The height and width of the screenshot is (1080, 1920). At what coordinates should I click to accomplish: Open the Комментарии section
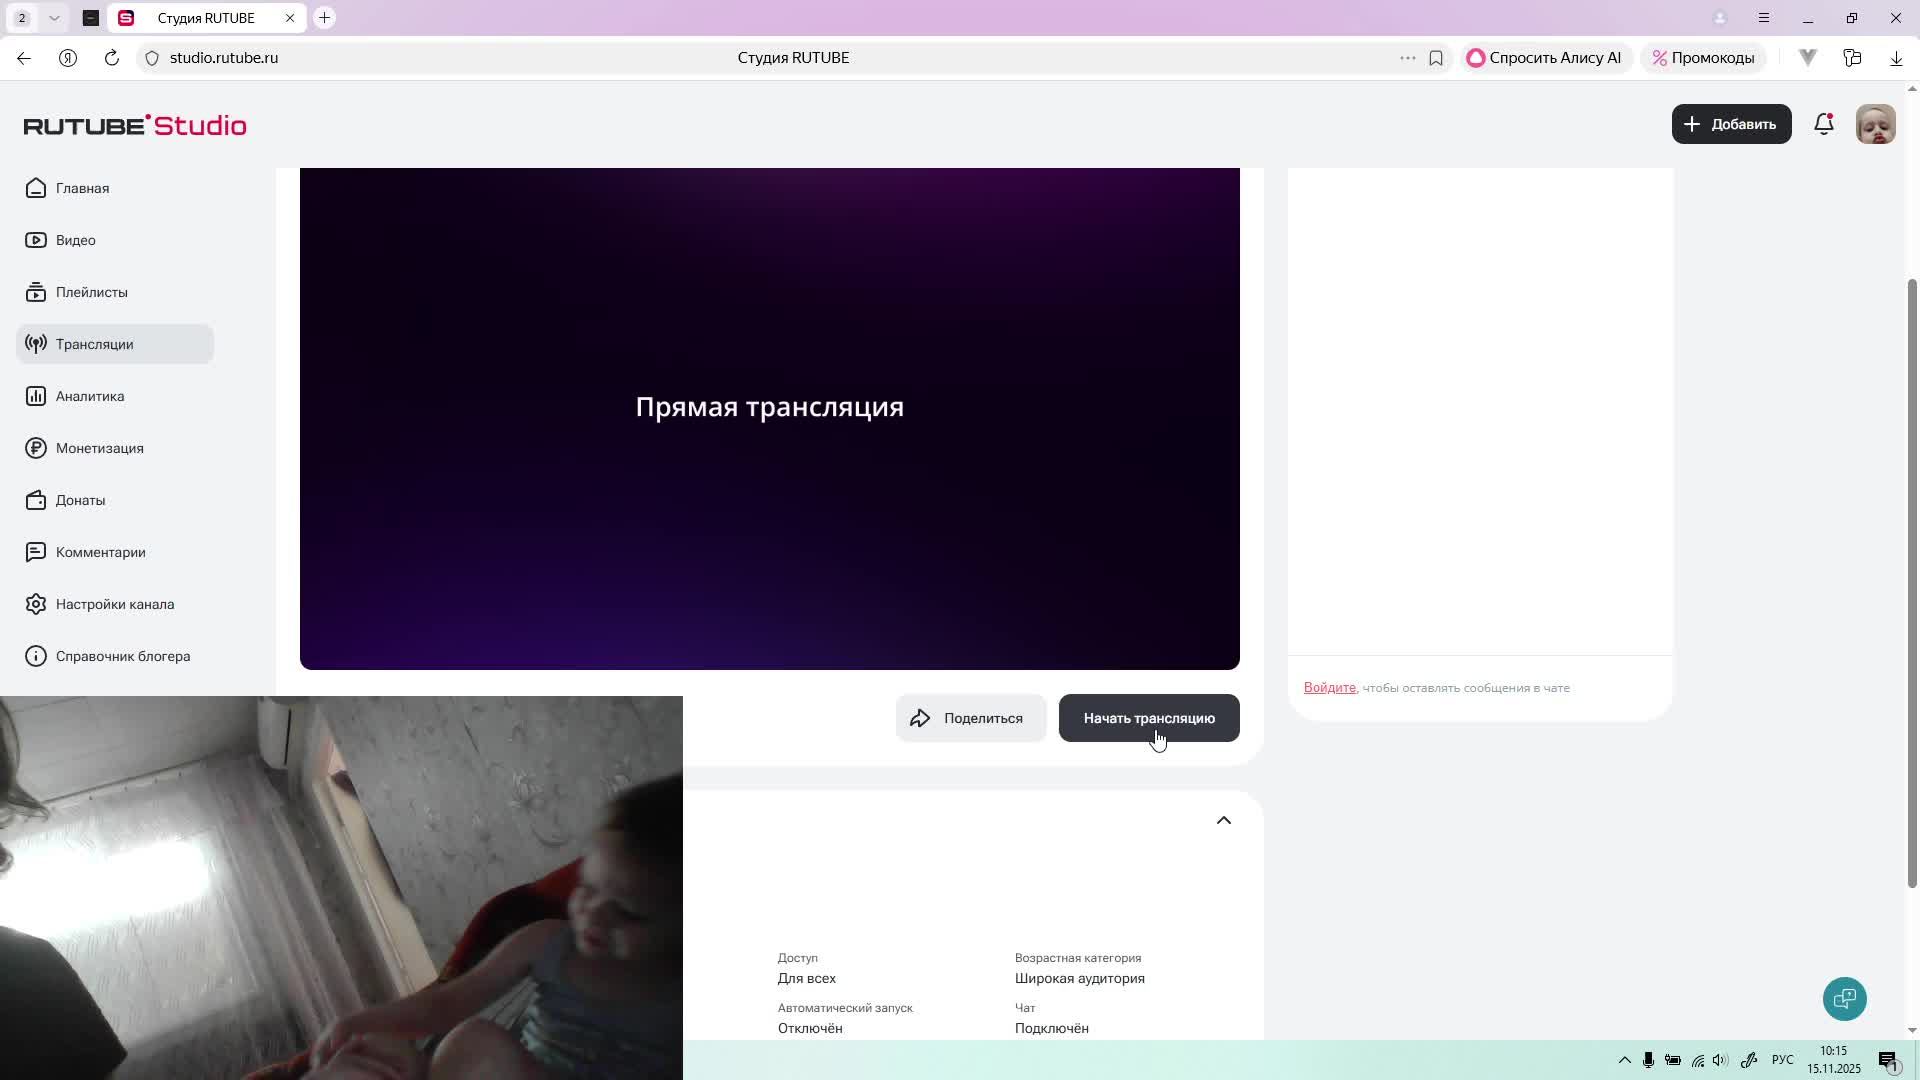[x=100, y=552]
